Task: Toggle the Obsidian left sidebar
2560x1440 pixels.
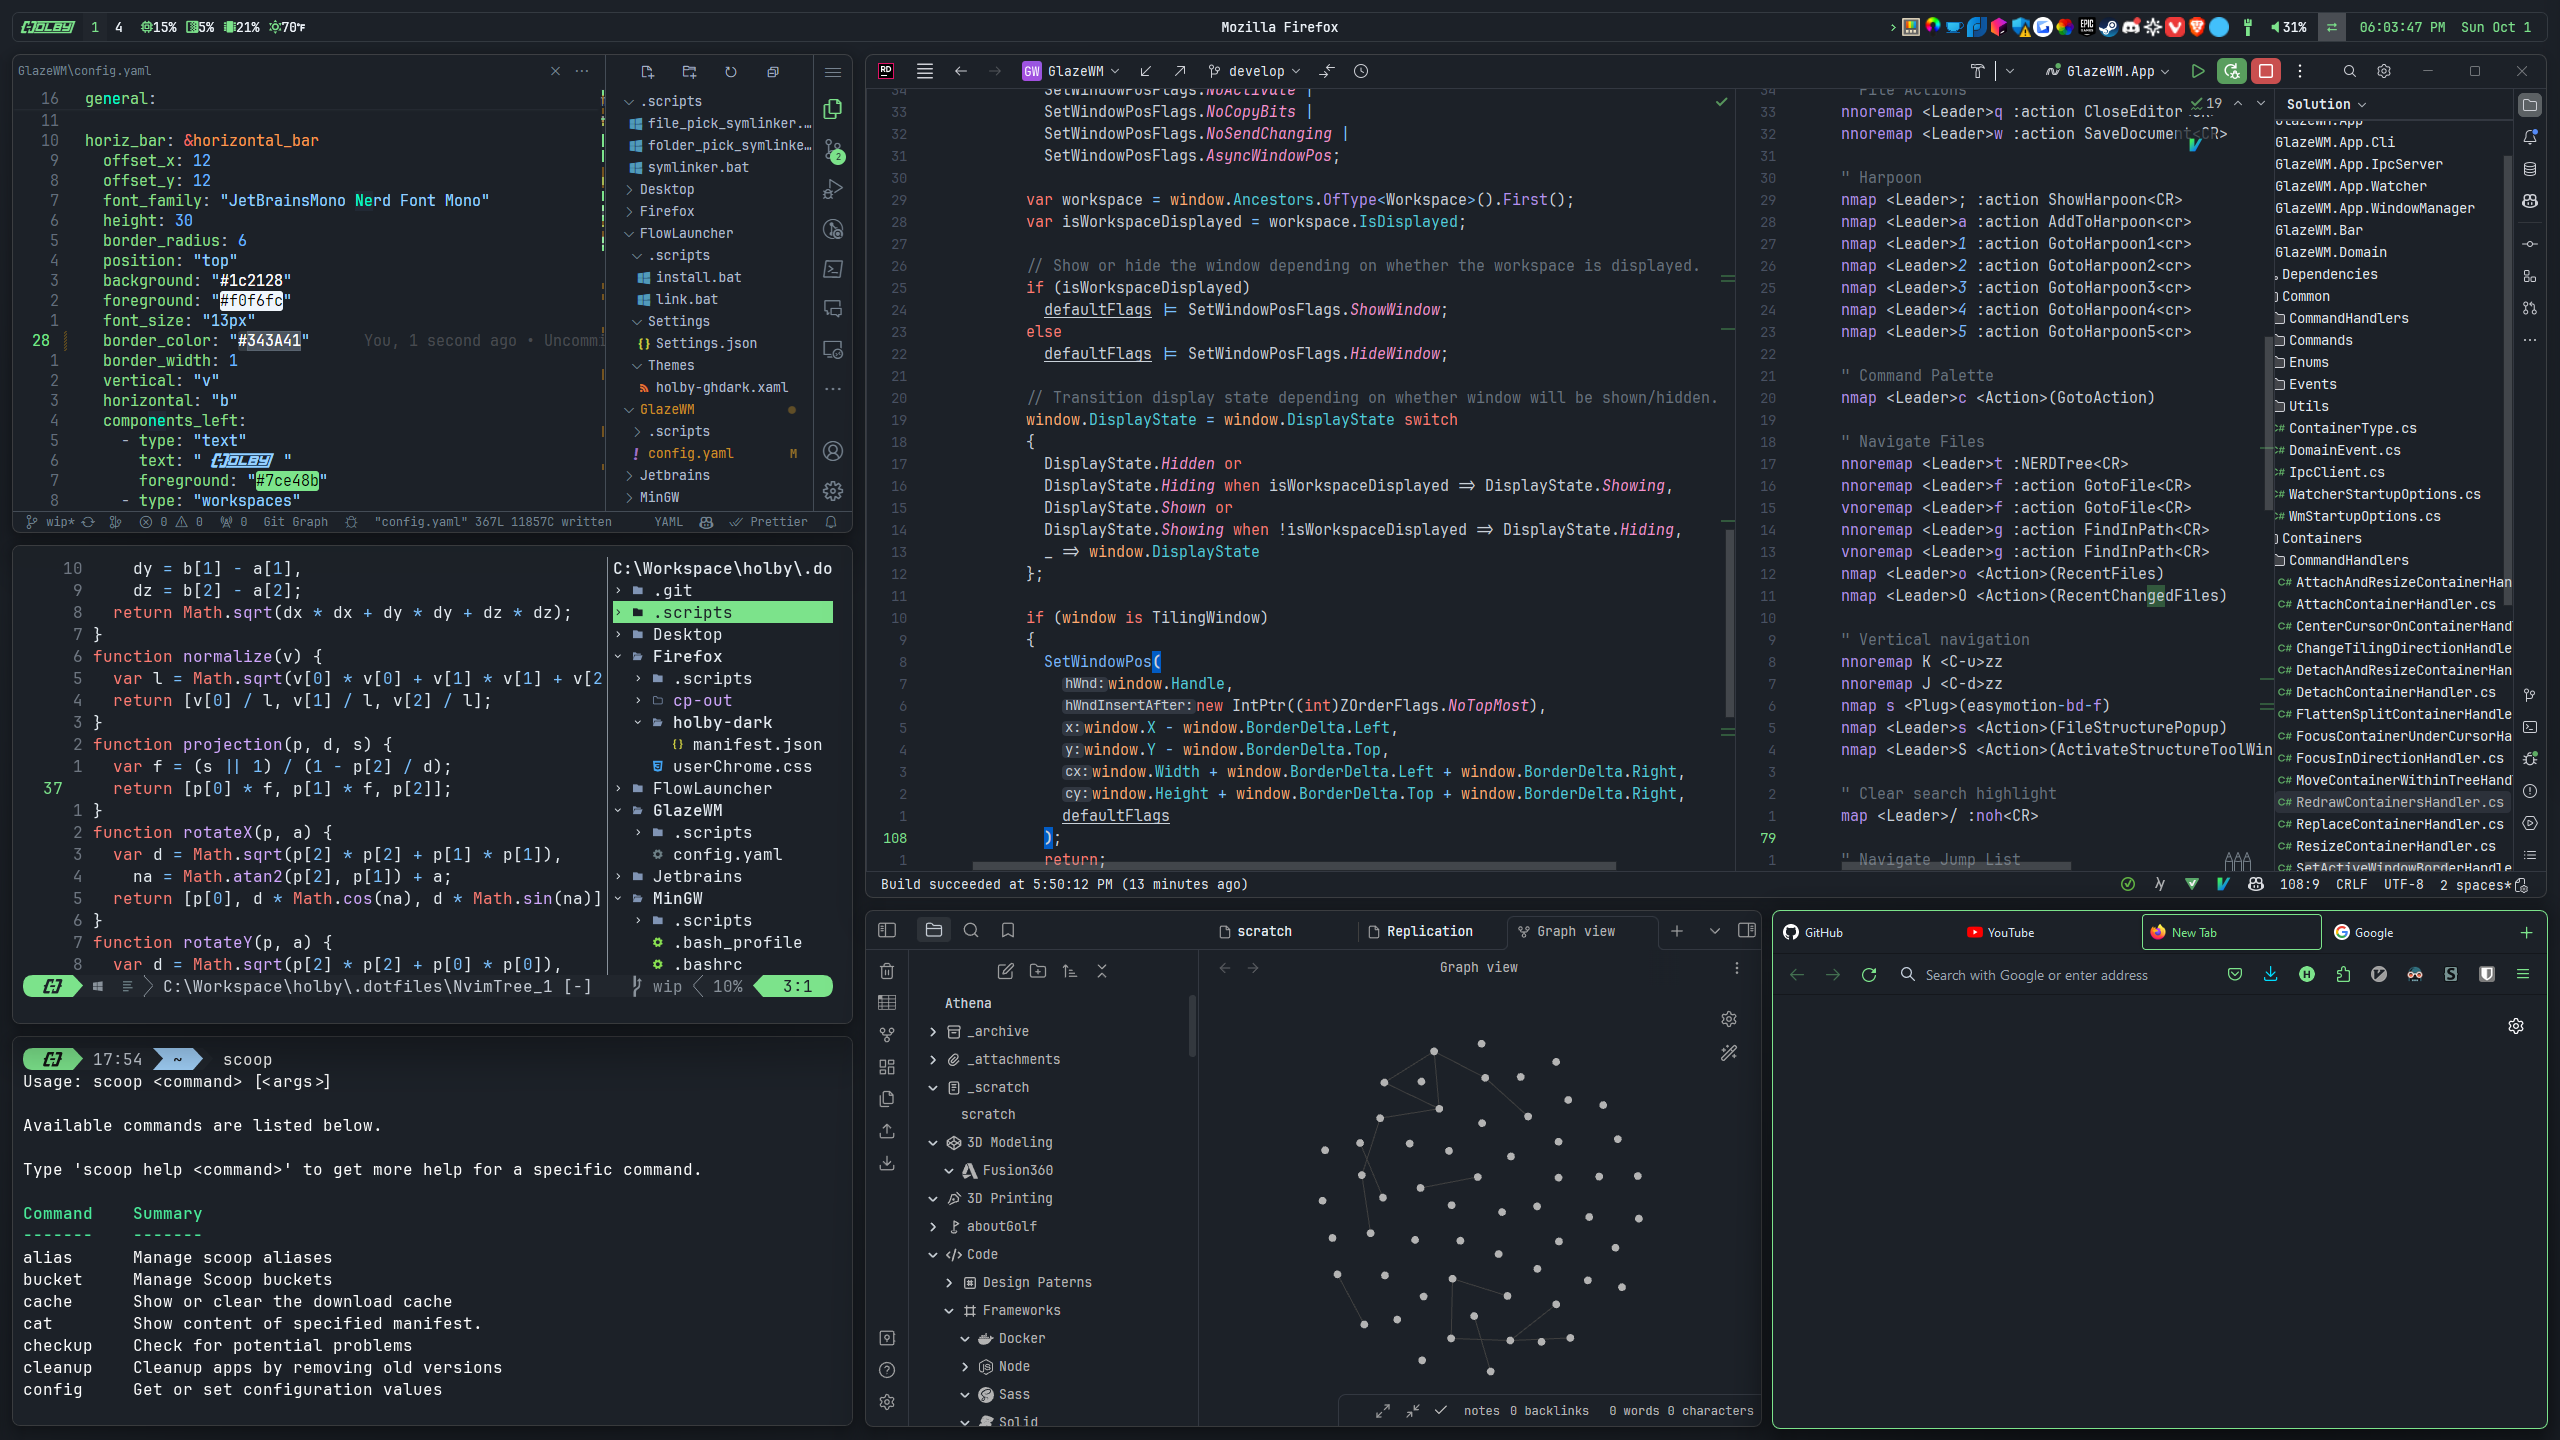Action: [x=887, y=931]
